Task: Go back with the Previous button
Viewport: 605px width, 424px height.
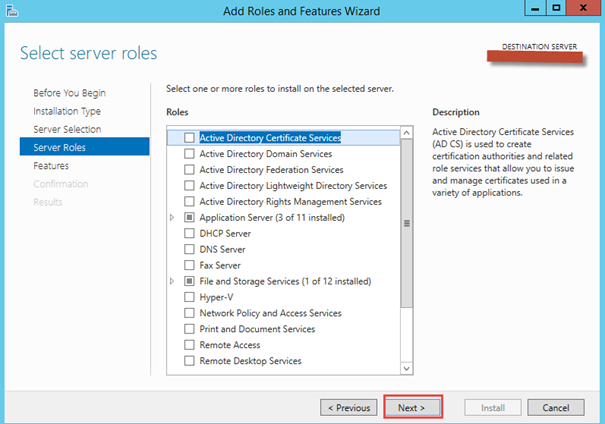Action: click(x=349, y=408)
